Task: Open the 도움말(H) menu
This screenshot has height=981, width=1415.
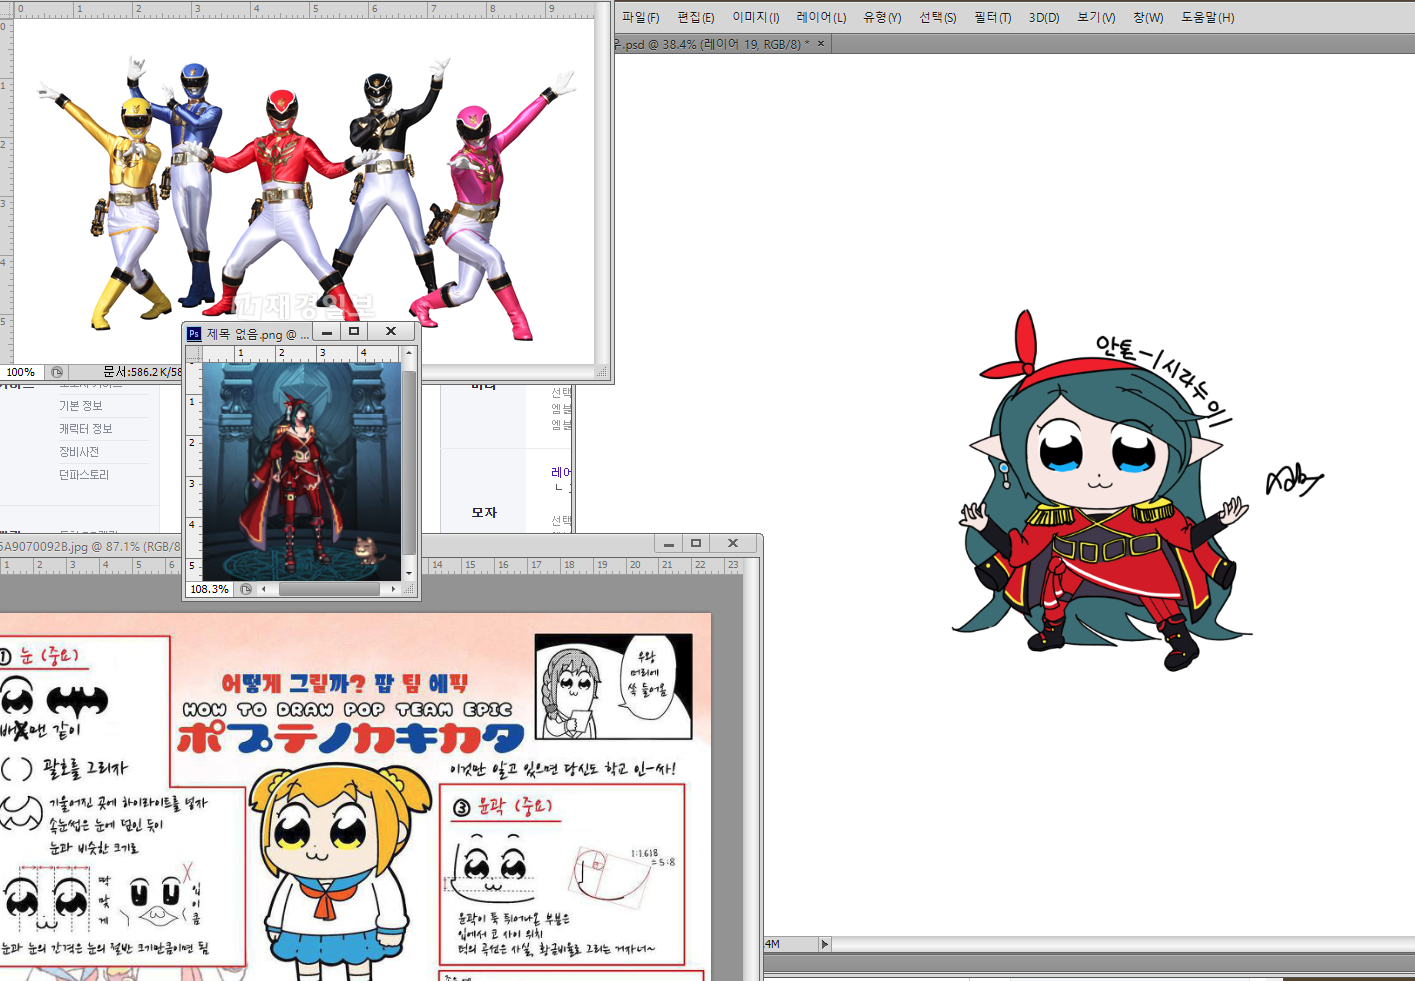Action: [1207, 17]
